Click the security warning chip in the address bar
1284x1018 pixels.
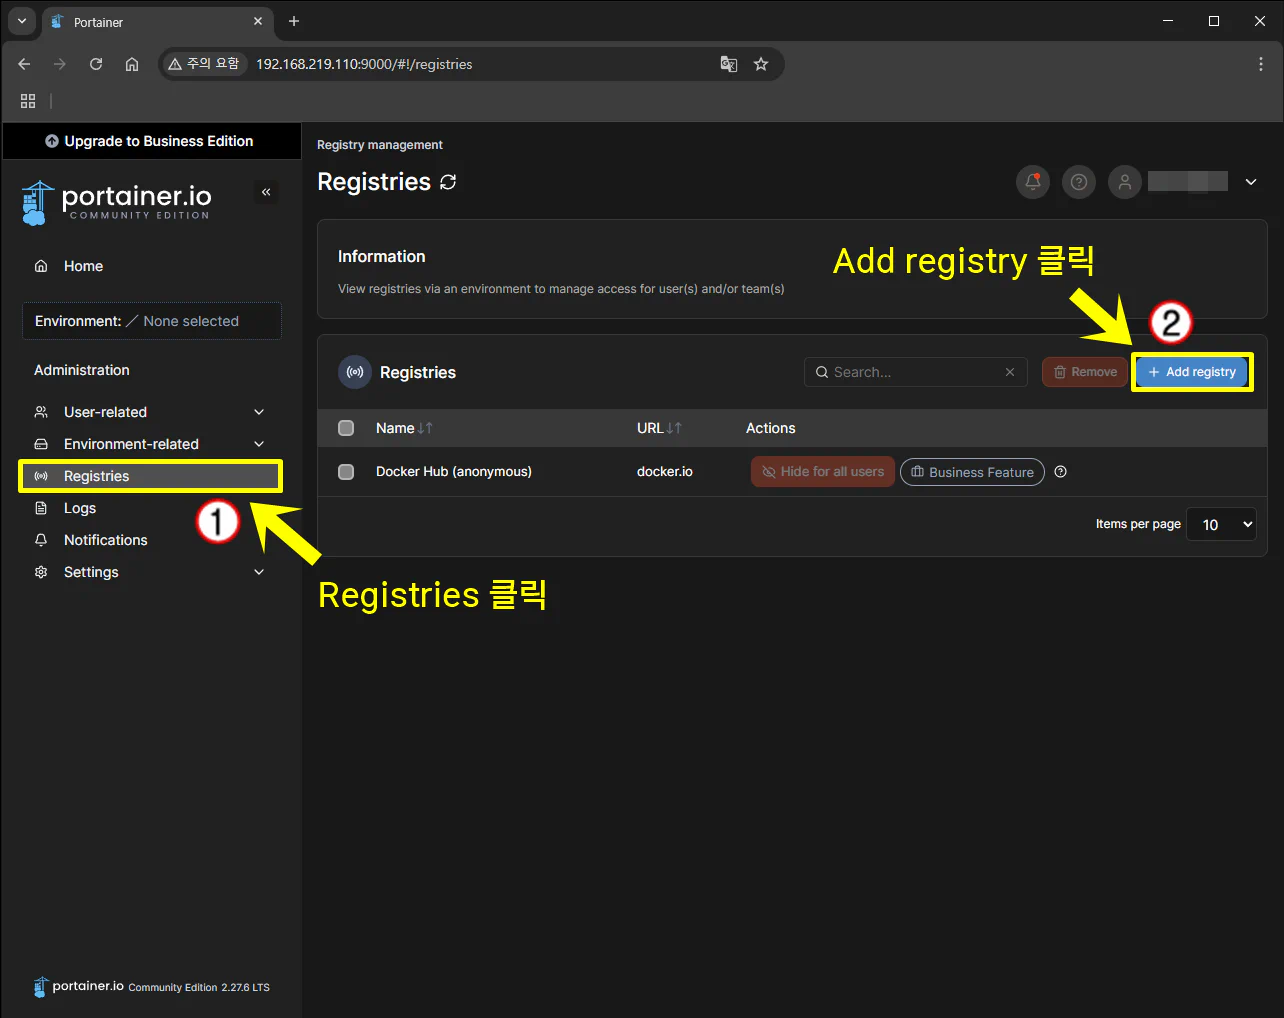pos(204,64)
